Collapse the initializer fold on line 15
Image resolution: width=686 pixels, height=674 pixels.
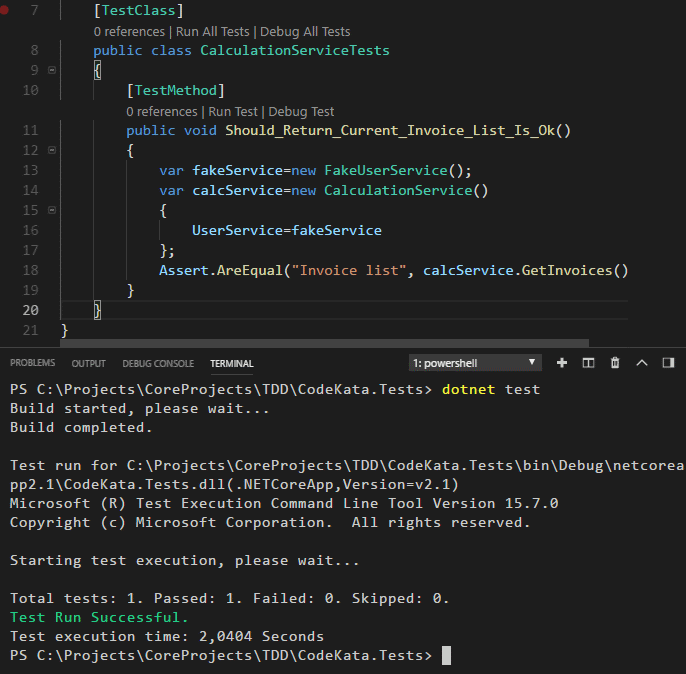point(52,210)
